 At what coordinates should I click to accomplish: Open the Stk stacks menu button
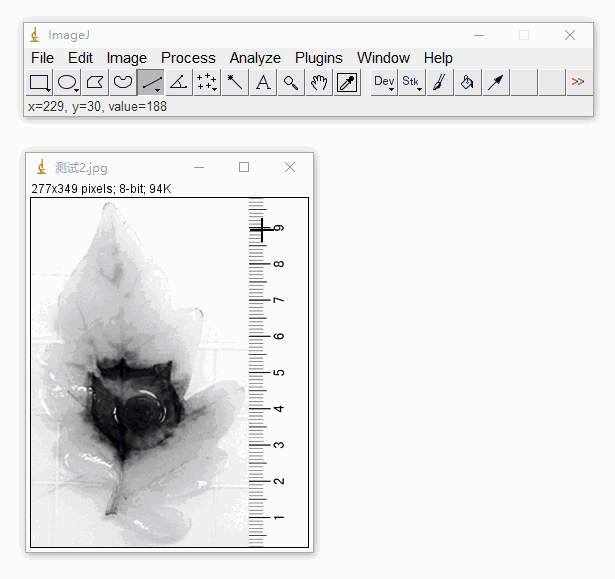(412, 82)
